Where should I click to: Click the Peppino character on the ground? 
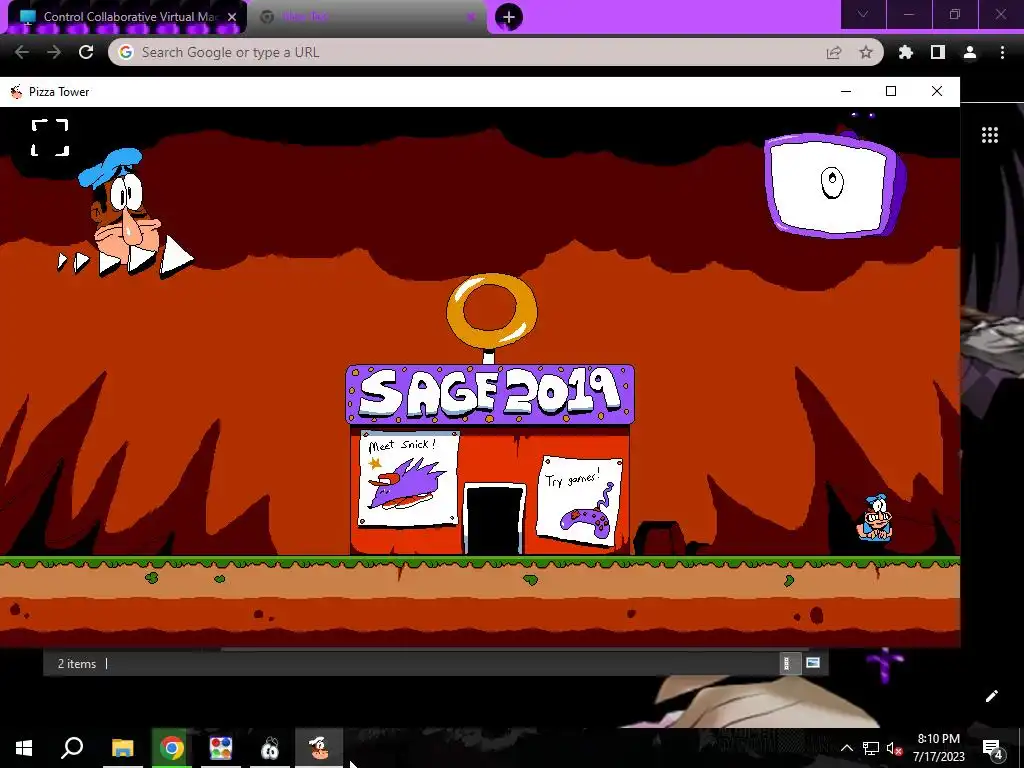pos(874,518)
